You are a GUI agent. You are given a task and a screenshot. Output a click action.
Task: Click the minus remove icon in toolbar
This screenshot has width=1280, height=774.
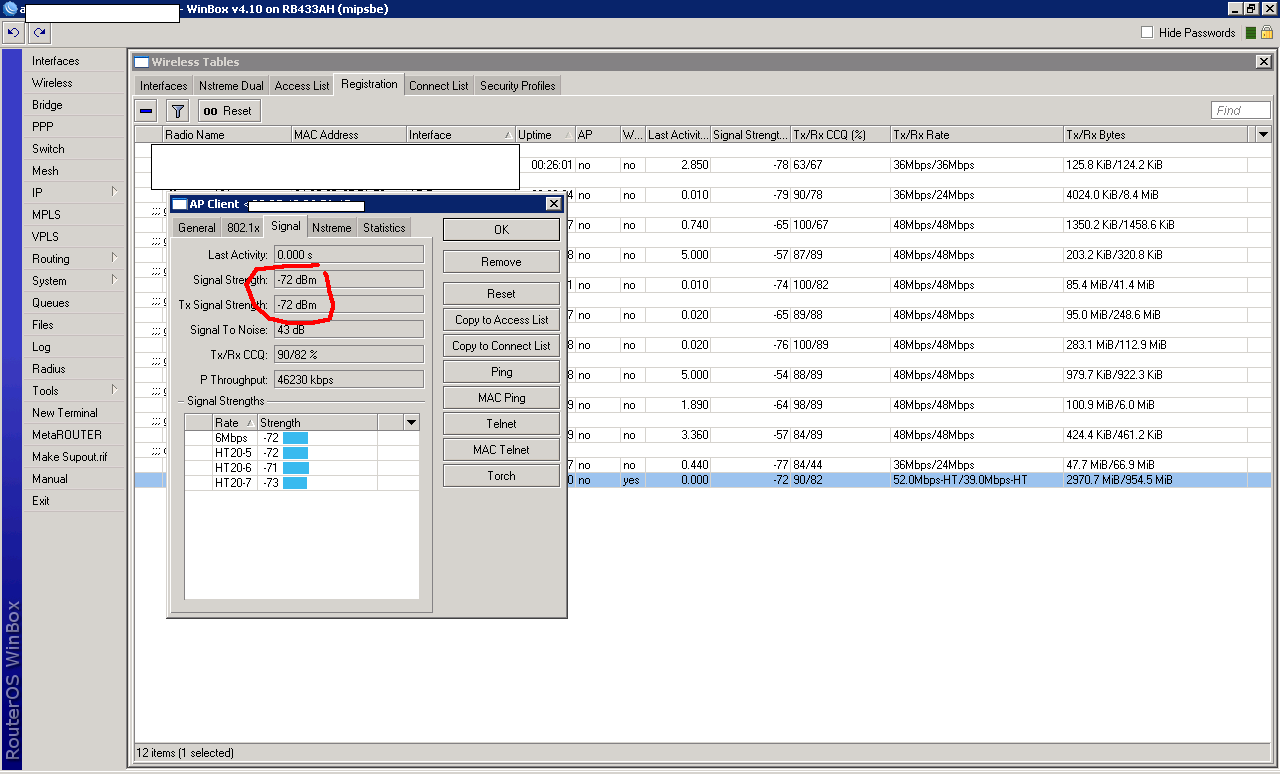(146, 111)
